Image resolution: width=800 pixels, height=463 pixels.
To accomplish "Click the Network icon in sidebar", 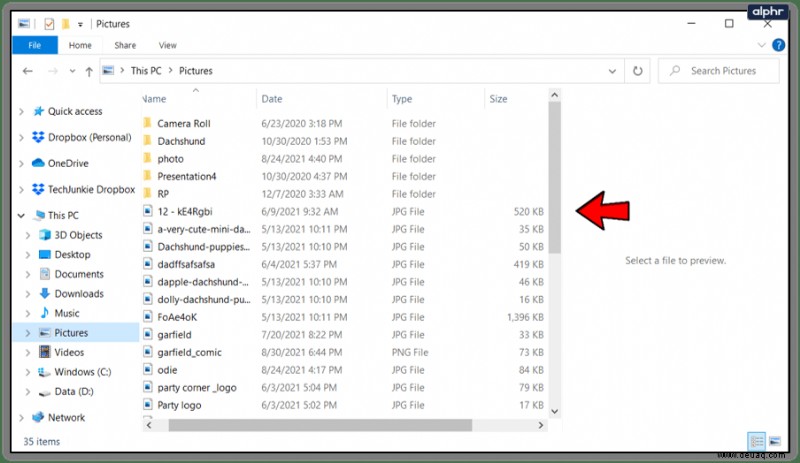I will tap(38, 417).
